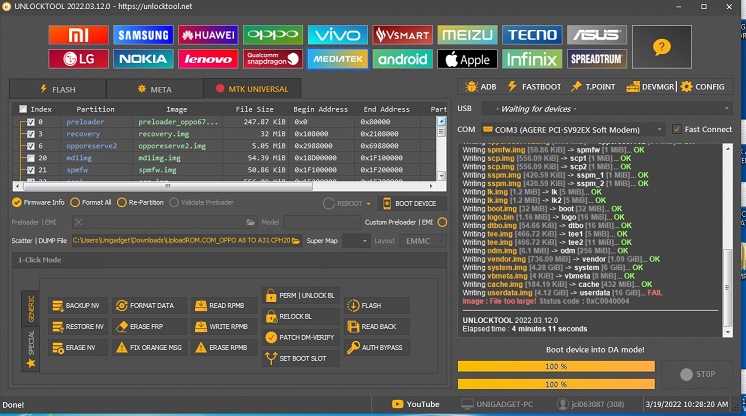Uncheck the recovery partition checkbox
The width and height of the screenshot is (746, 416).
click(x=30, y=134)
